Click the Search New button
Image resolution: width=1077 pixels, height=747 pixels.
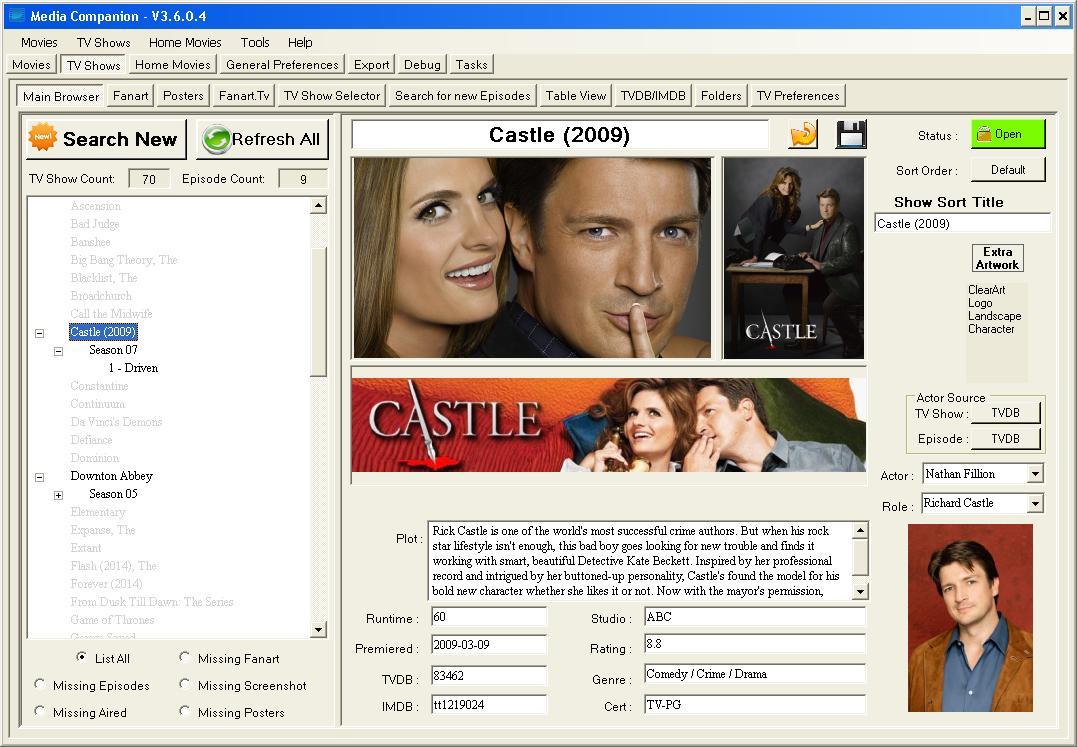(106, 139)
